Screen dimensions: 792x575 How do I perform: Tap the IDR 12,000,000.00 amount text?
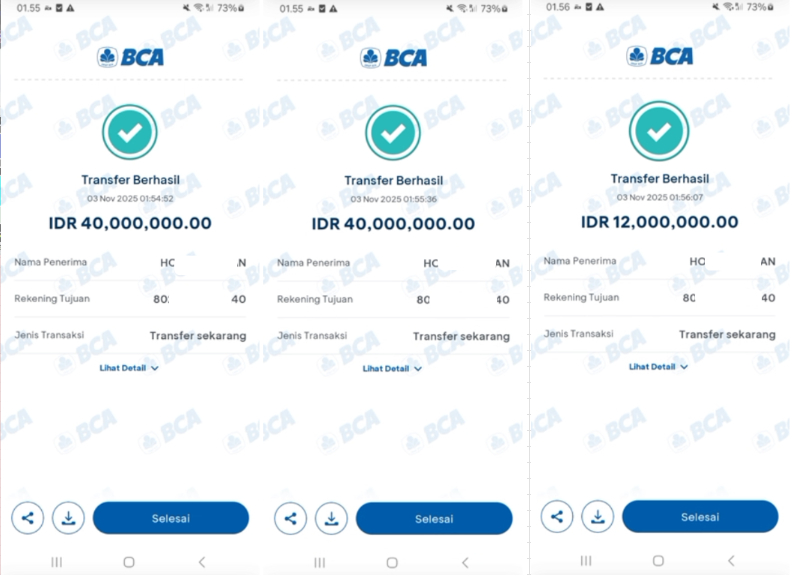(659, 222)
